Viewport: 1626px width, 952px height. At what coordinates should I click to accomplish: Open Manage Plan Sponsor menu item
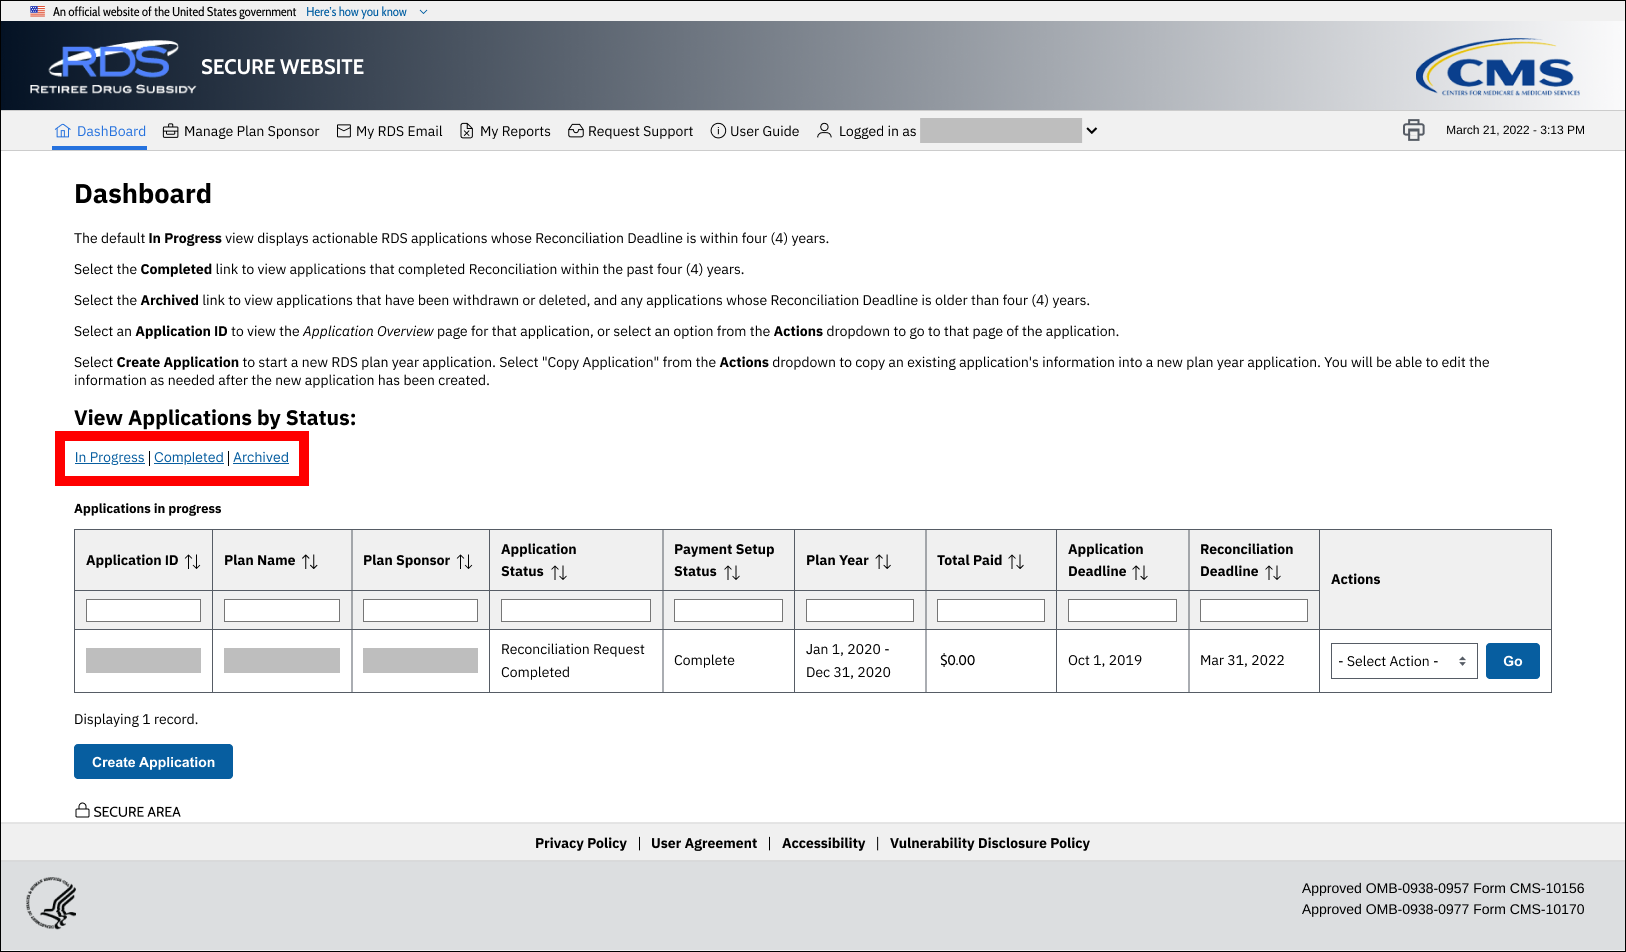point(241,131)
